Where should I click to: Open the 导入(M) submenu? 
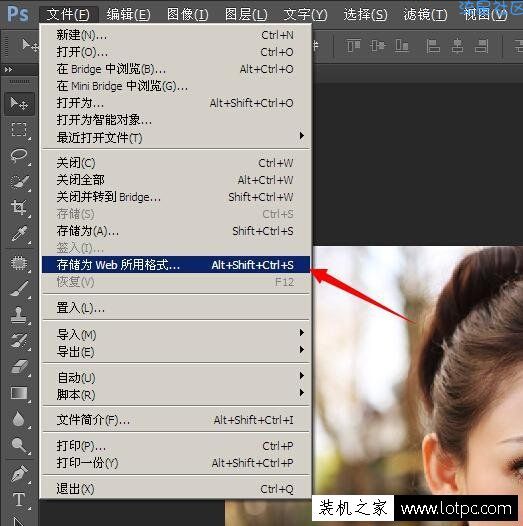tap(175, 334)
